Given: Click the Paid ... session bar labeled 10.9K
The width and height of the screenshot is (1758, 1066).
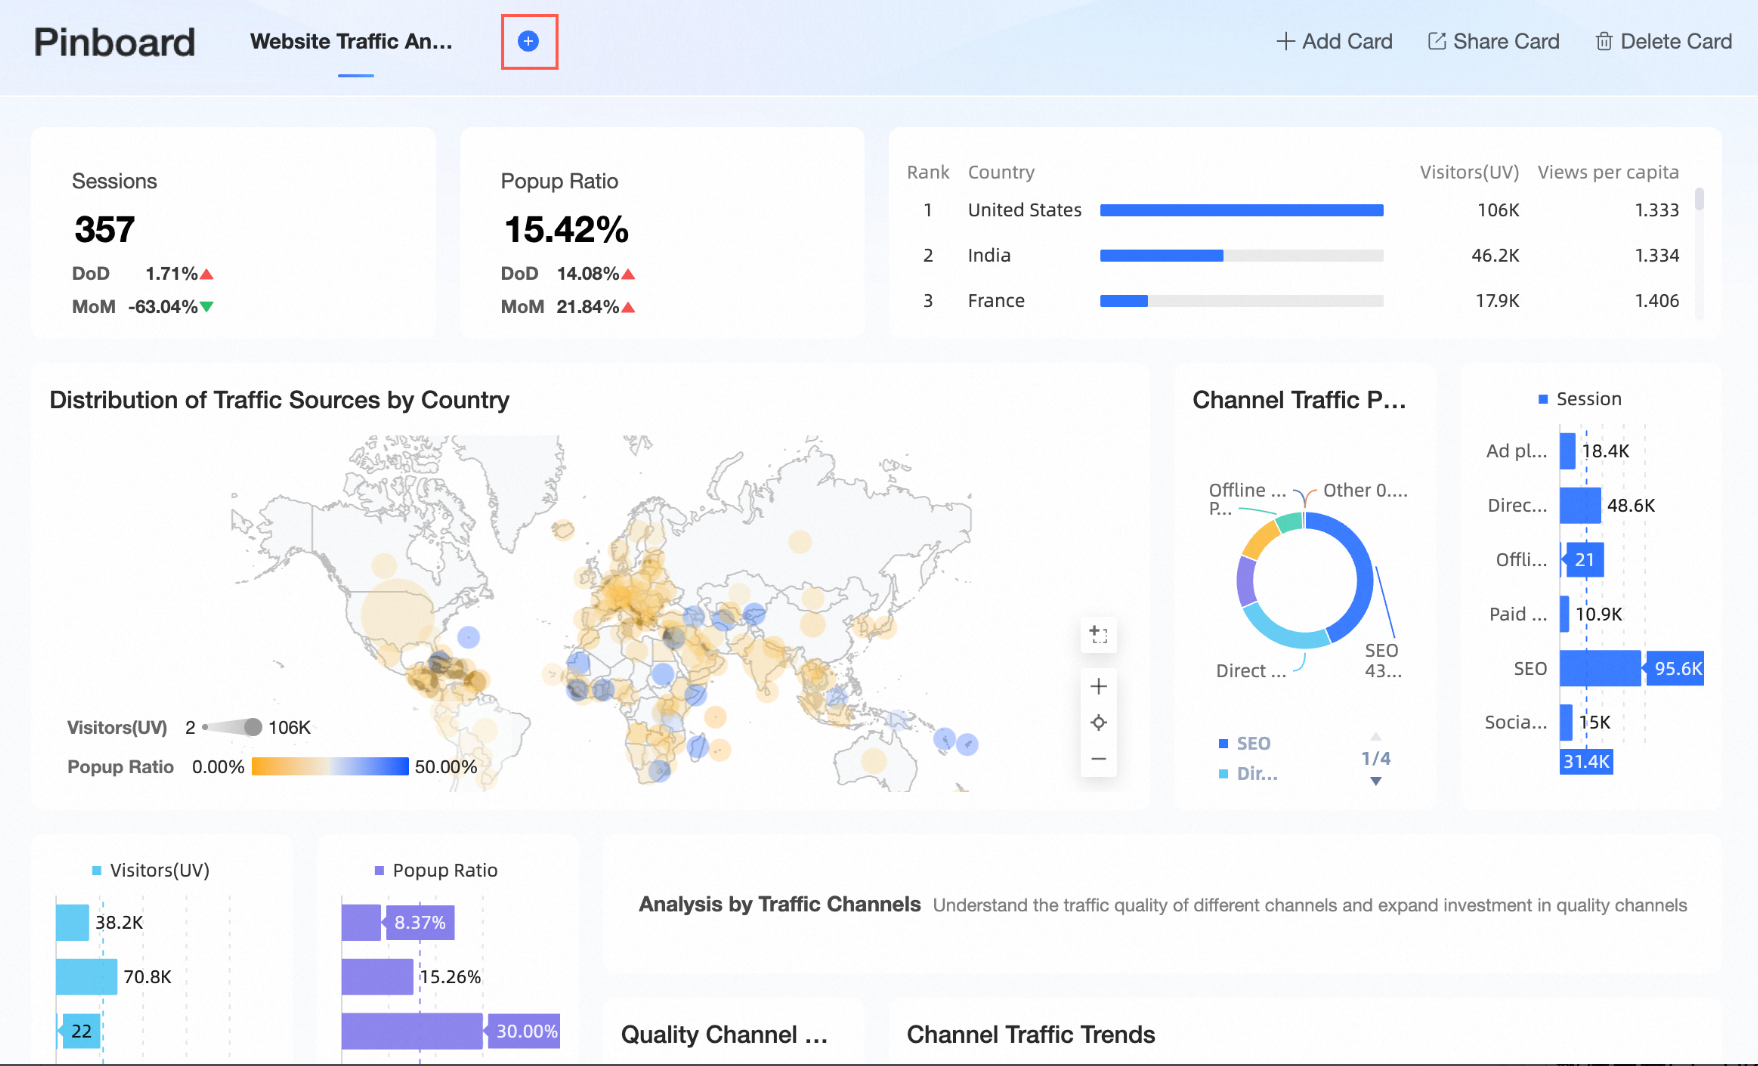Looking at the screenshot, I should point(1565,614).
